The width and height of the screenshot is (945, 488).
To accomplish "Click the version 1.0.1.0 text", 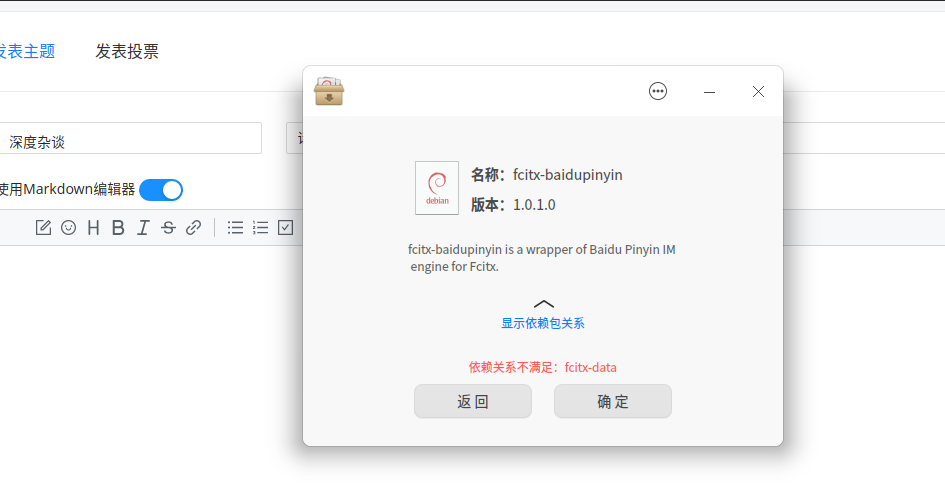I will point(534,205).
